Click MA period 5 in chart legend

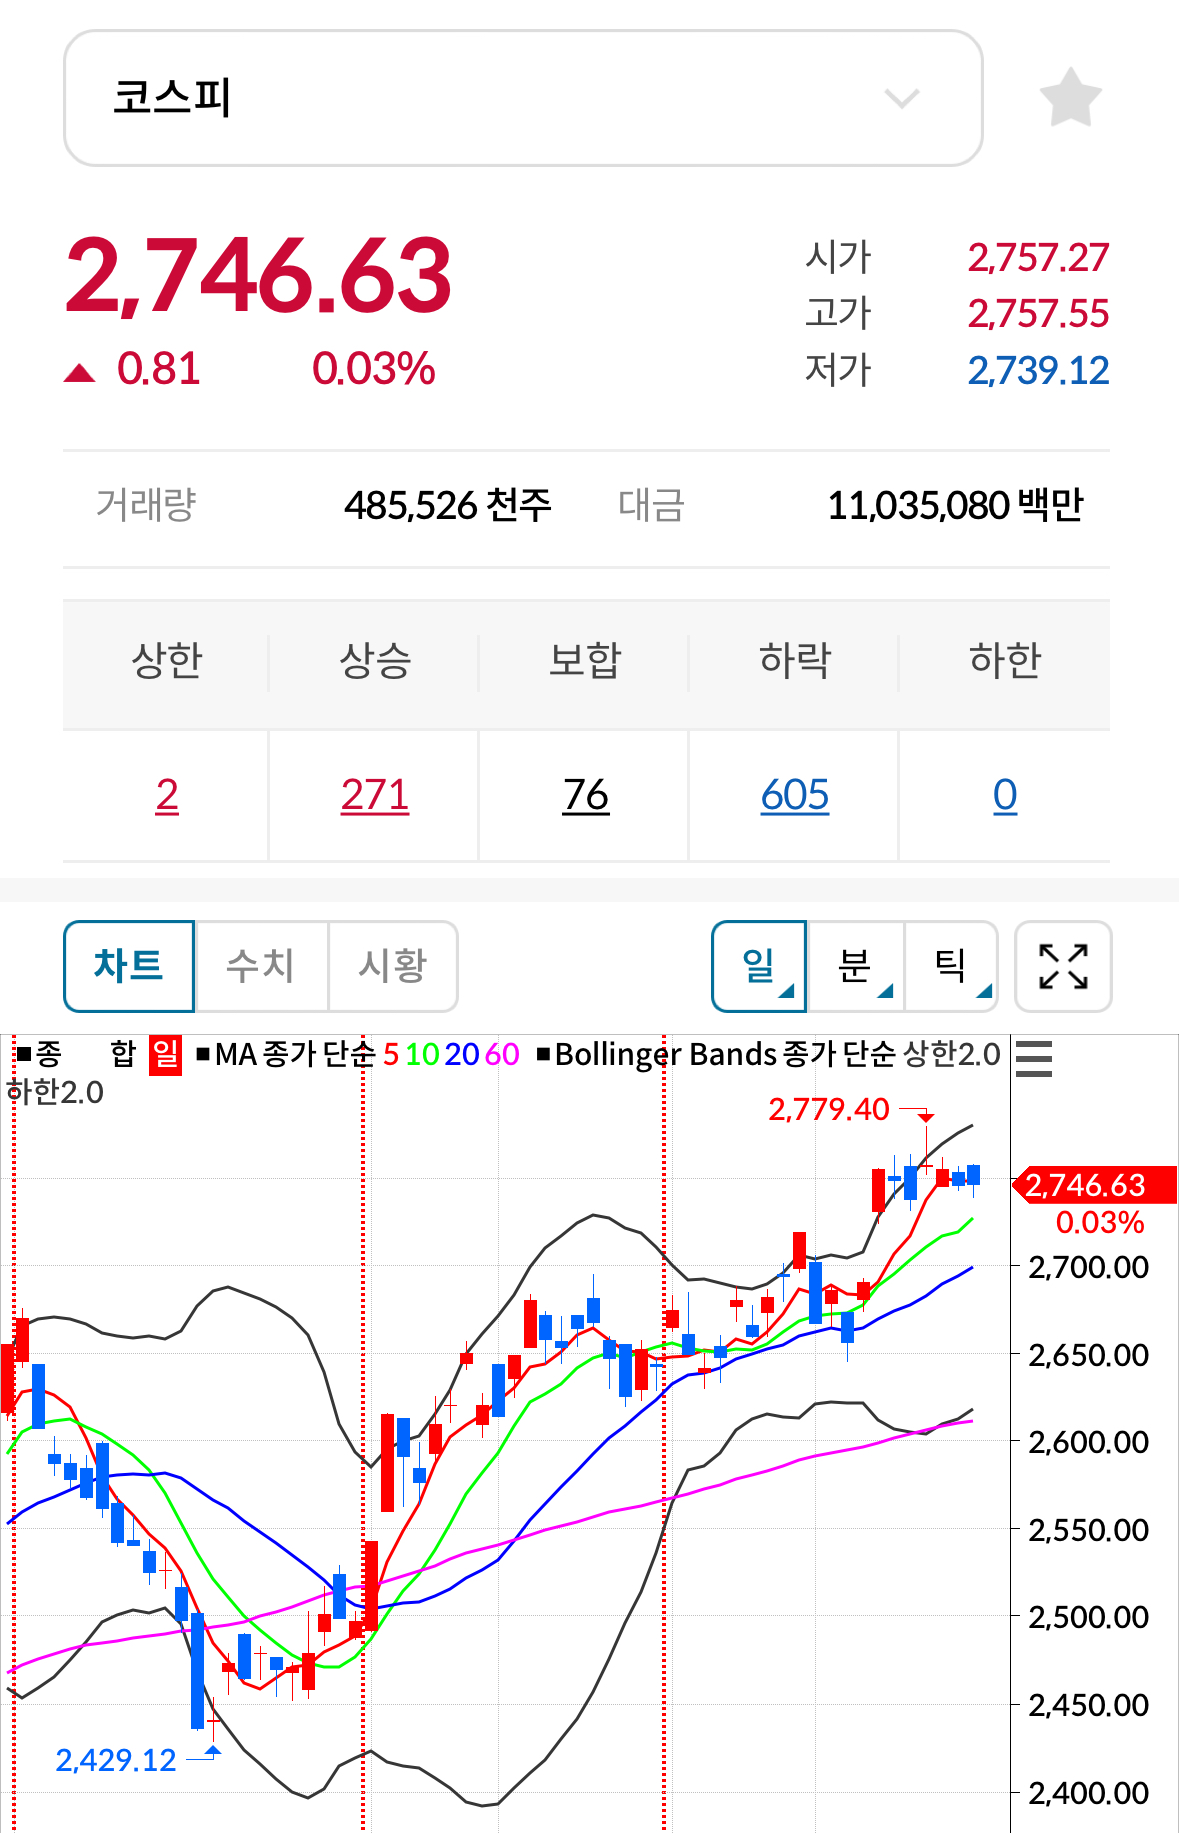tap(391, 1055)
